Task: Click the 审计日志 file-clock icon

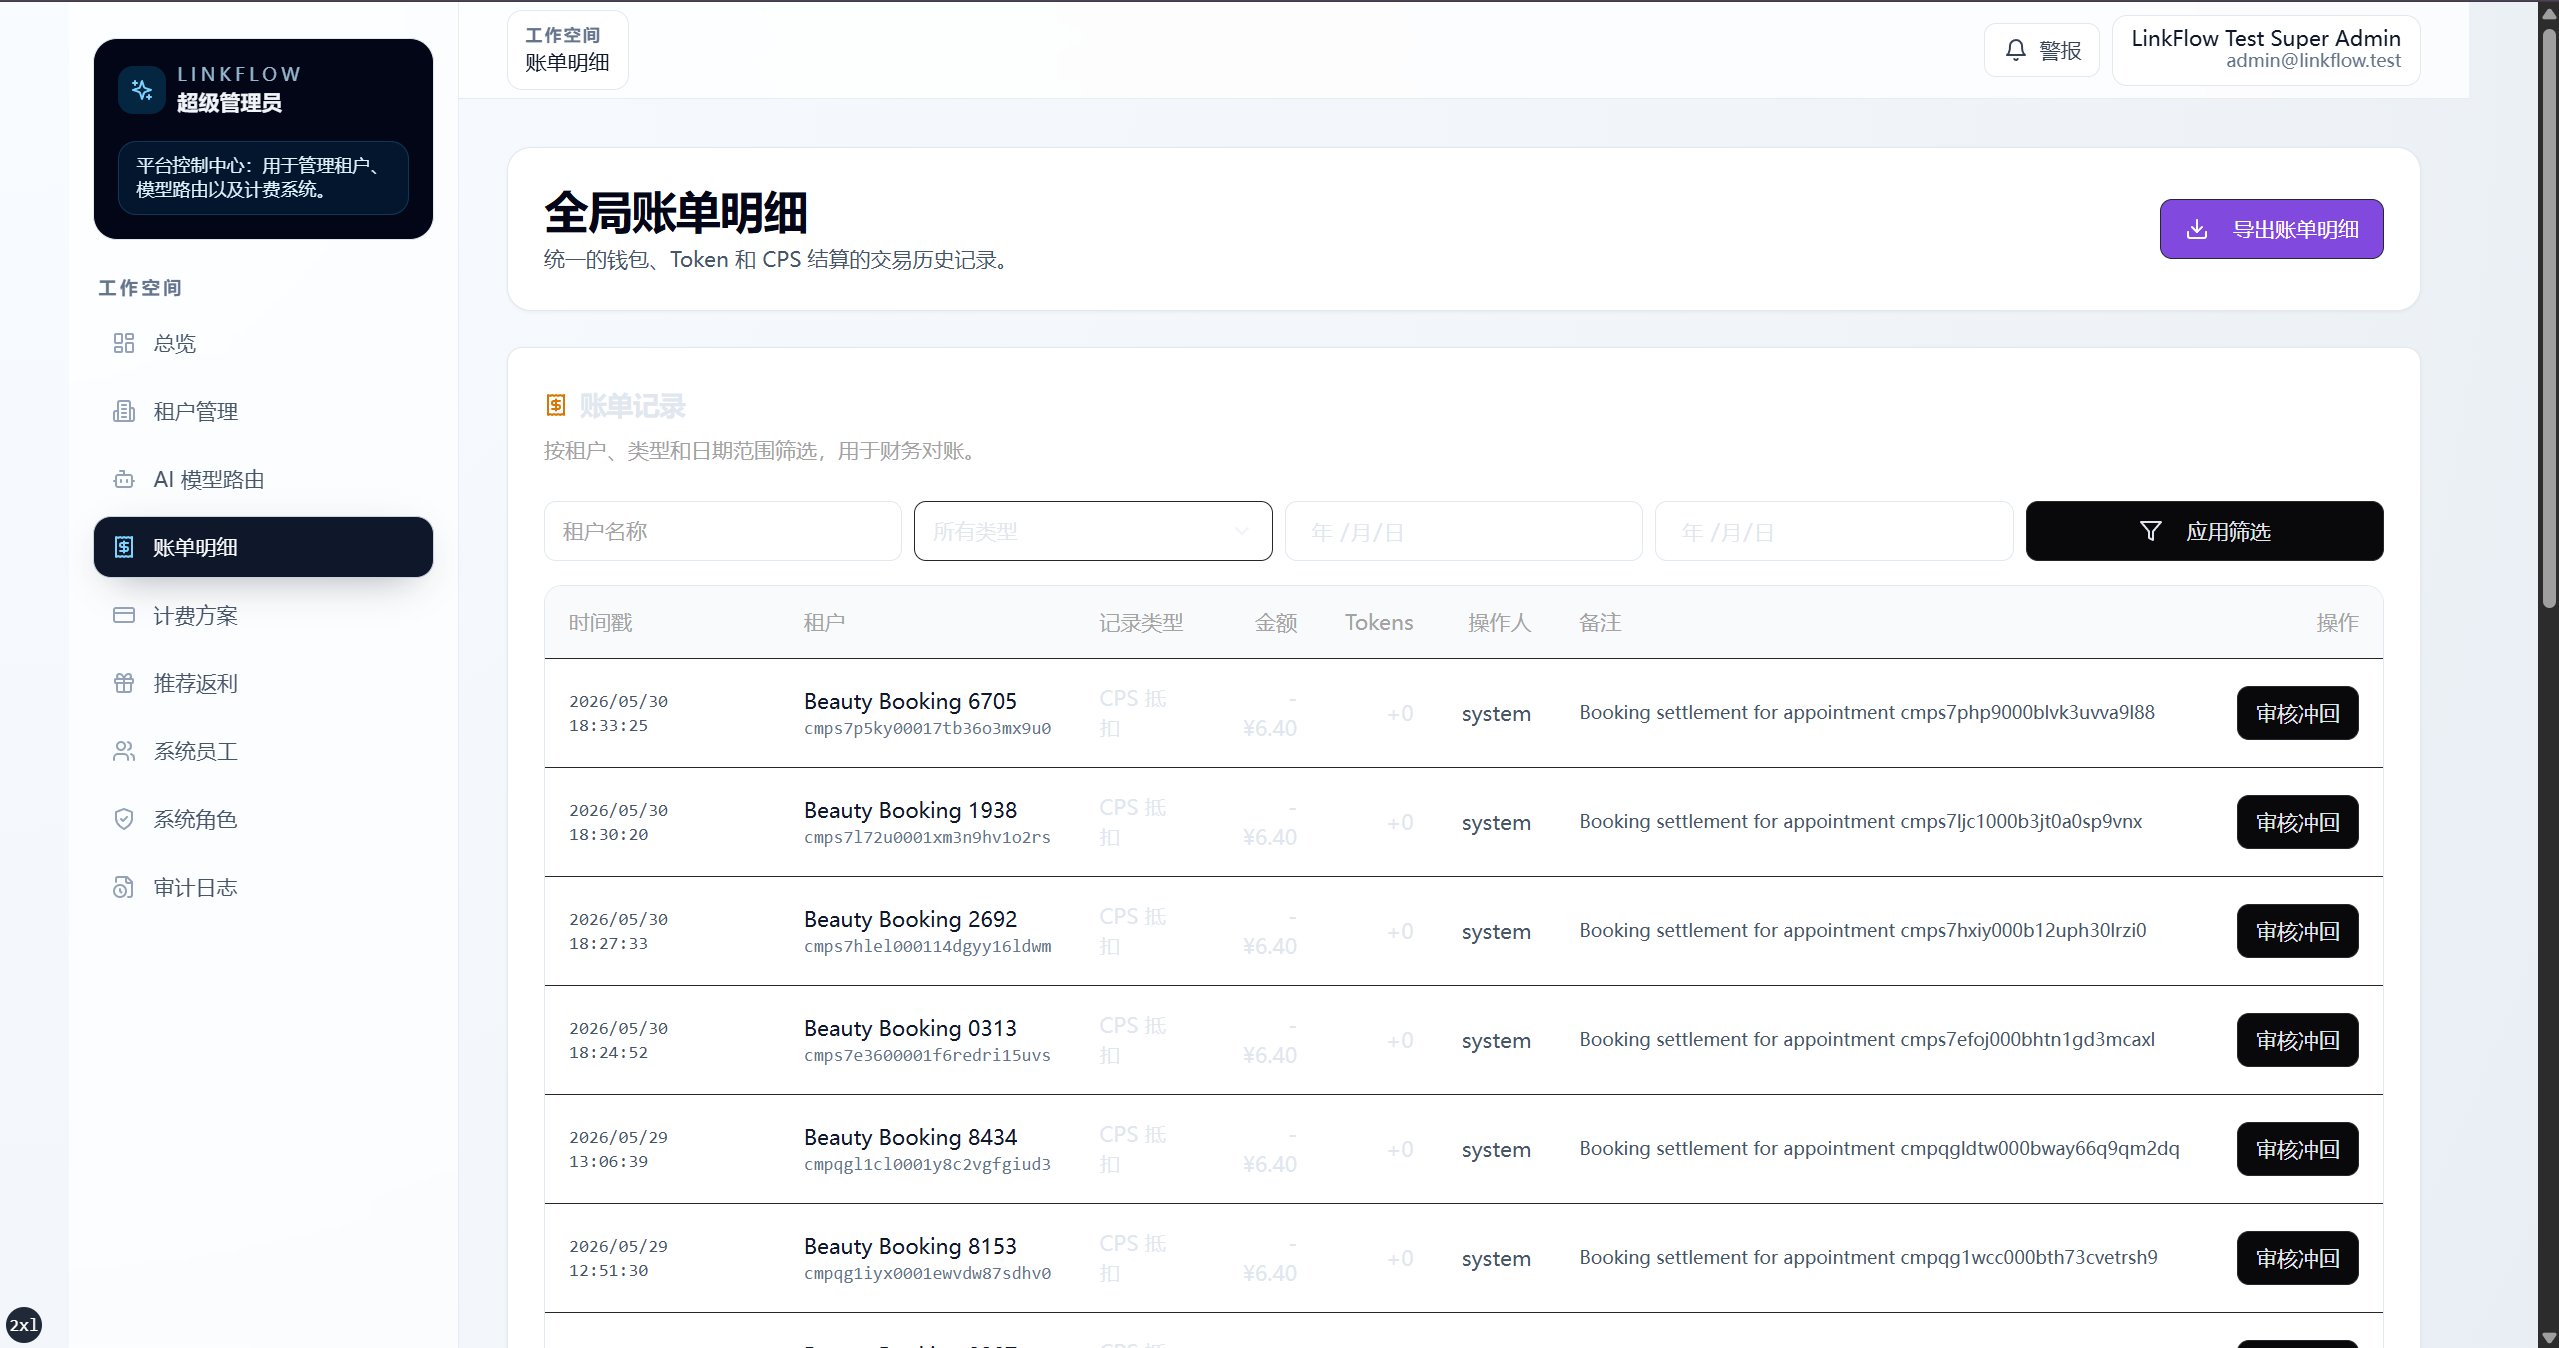Action: [124, 887]
